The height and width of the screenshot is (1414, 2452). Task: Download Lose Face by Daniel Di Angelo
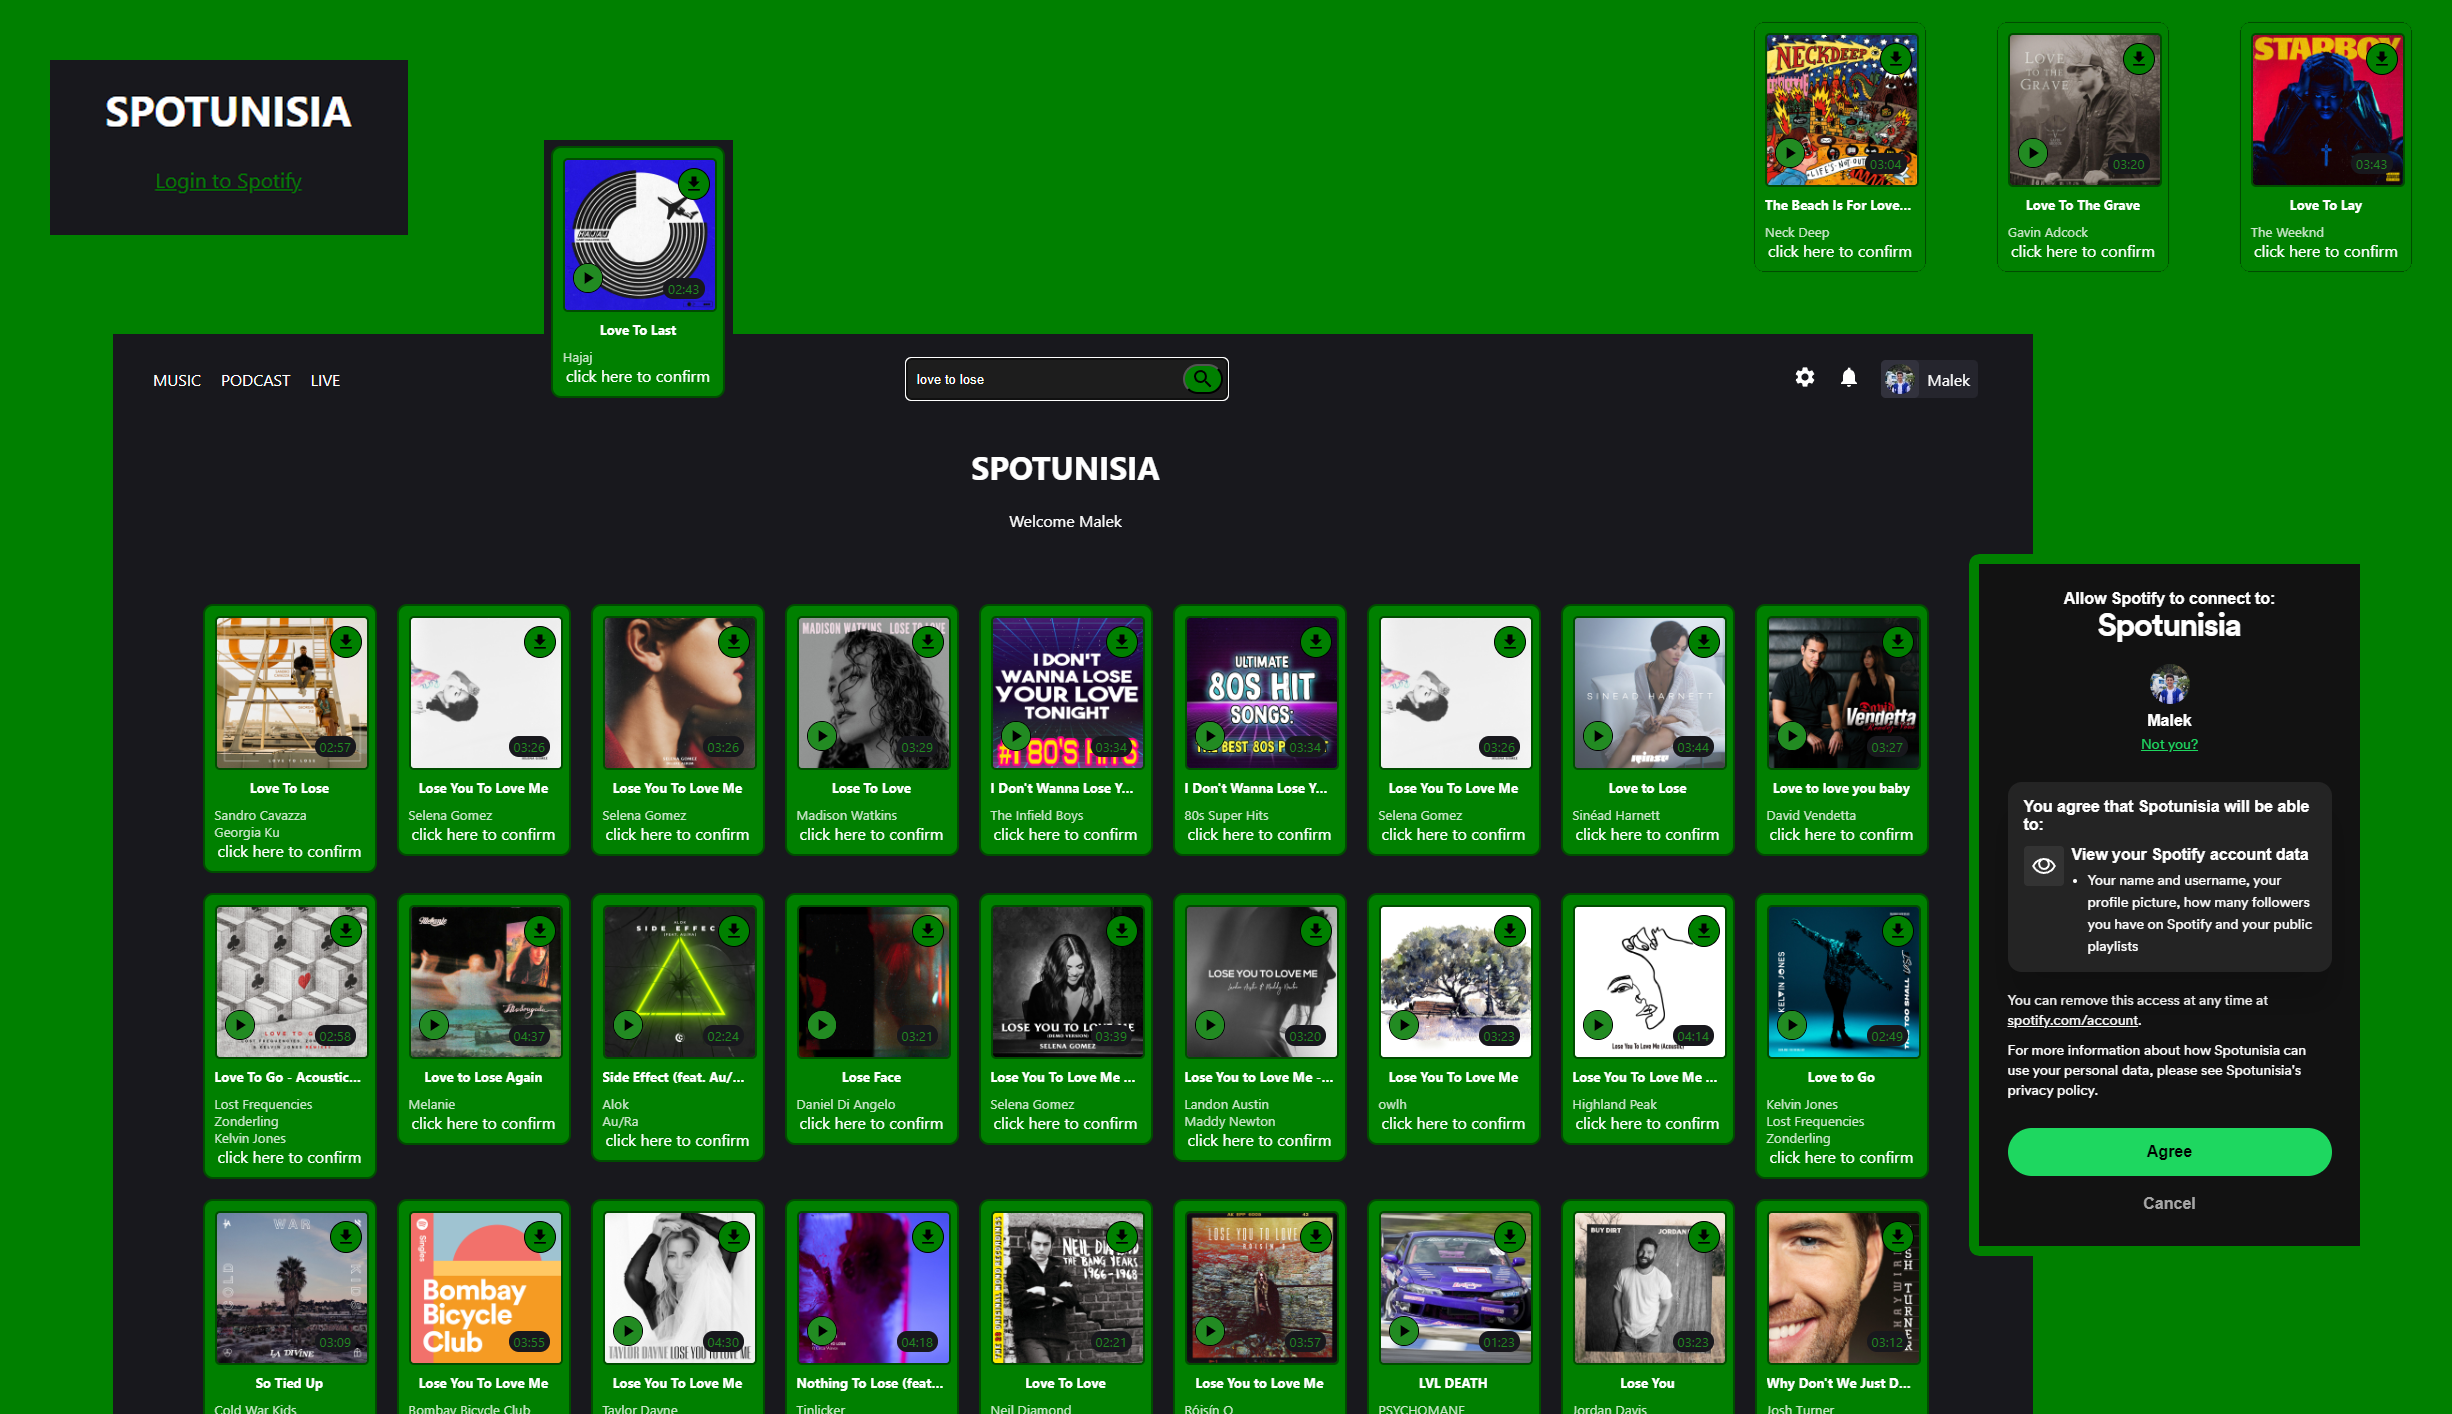coord(927,931)
